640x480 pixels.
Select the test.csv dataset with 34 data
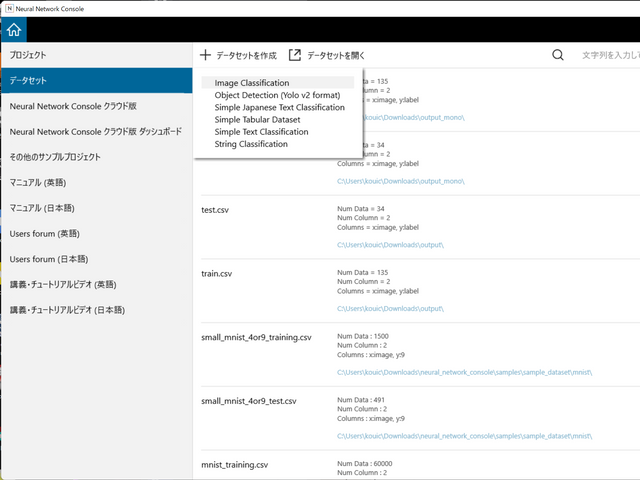point(215,210)
